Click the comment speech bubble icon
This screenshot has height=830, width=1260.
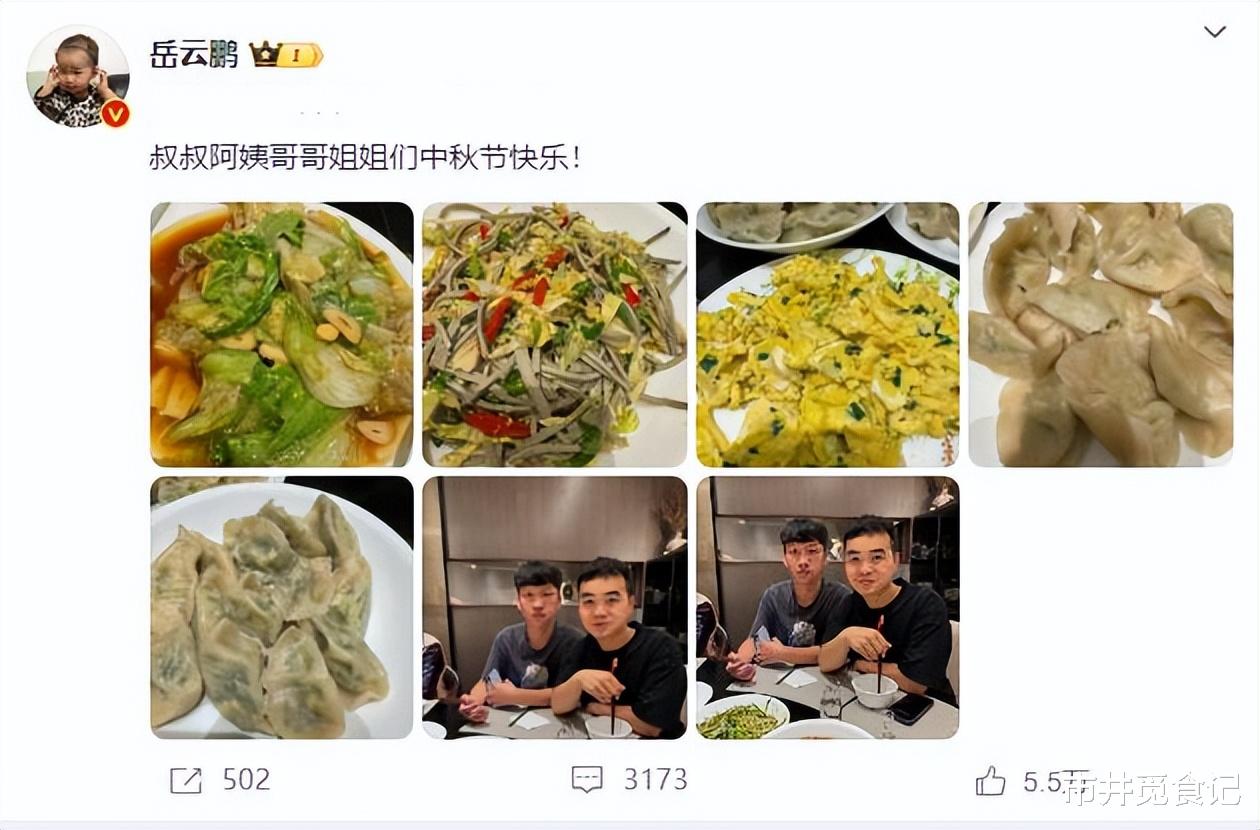point(587,780)
